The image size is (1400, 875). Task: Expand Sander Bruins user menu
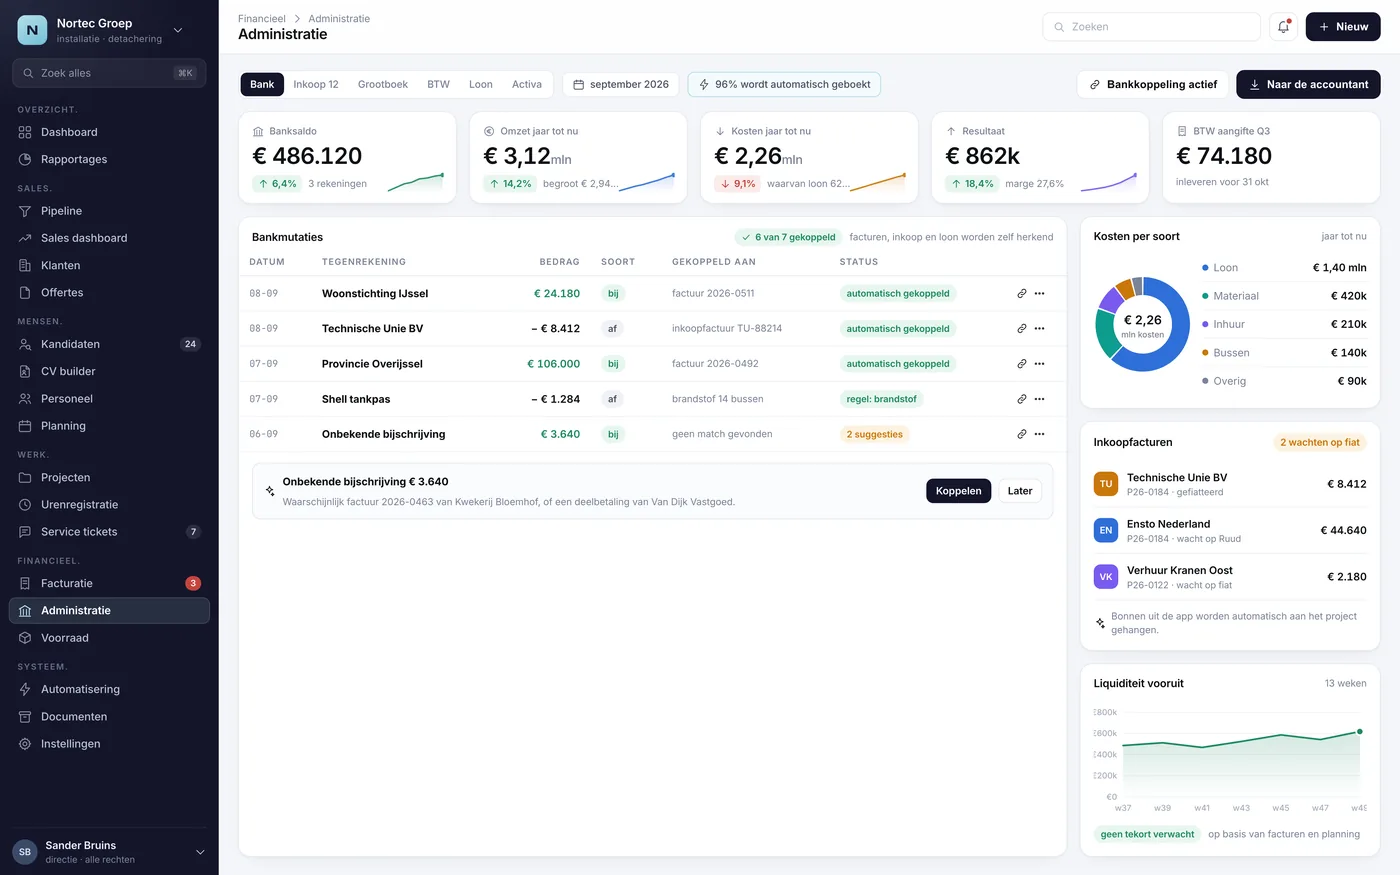pyautogui.click(x=109, y=852)
